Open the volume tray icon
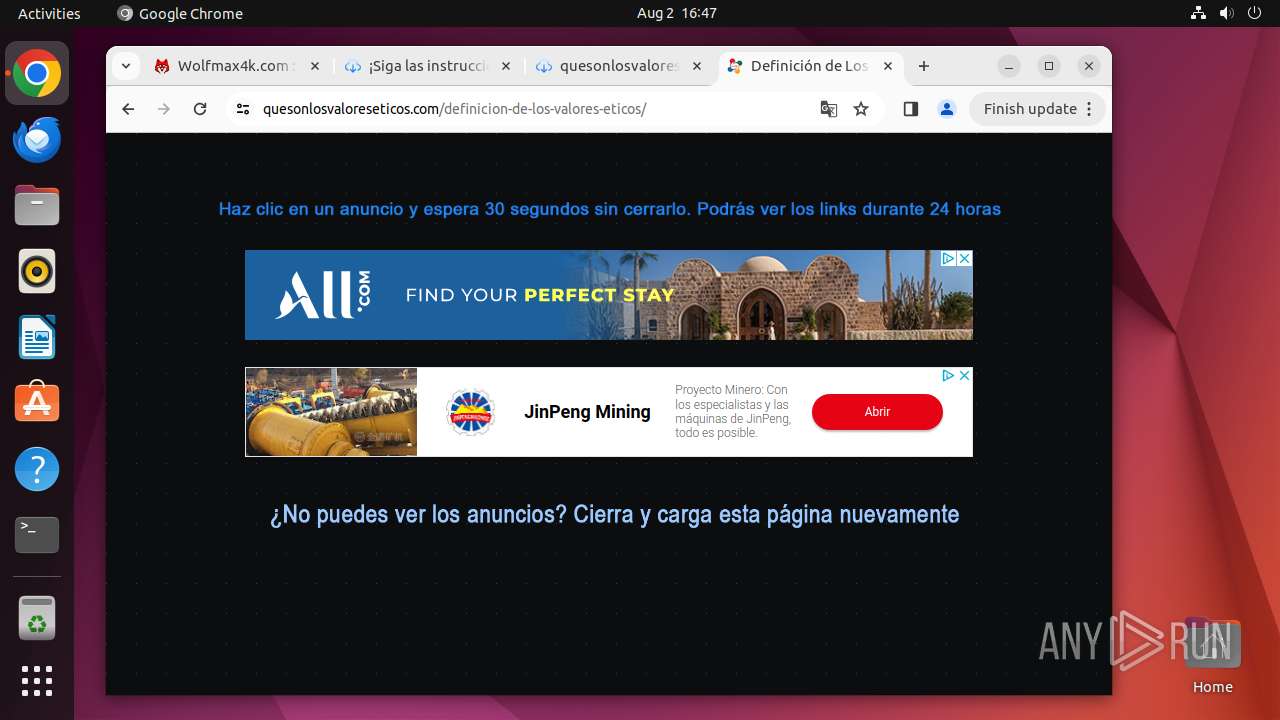1280x720 pixels. (1227, 13)
